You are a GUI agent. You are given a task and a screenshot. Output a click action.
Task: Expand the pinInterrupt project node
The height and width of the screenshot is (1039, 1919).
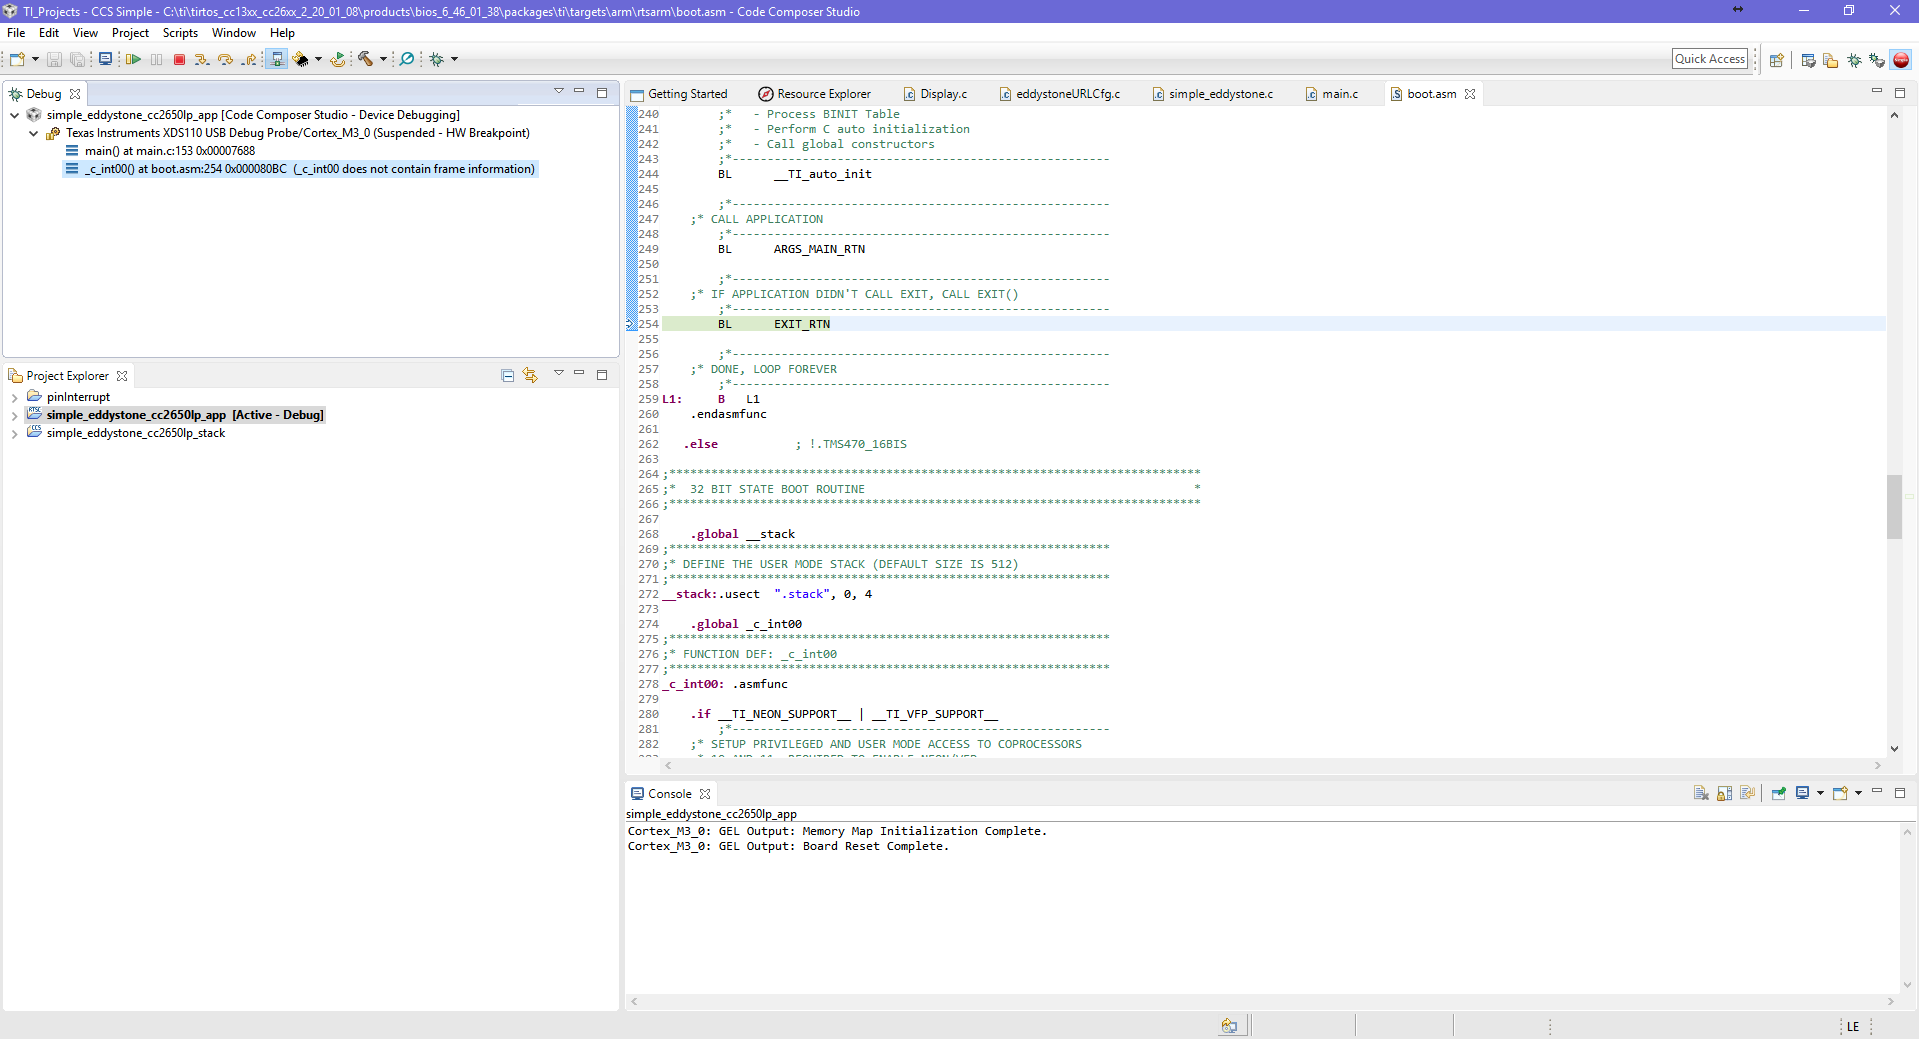(15, 397)
